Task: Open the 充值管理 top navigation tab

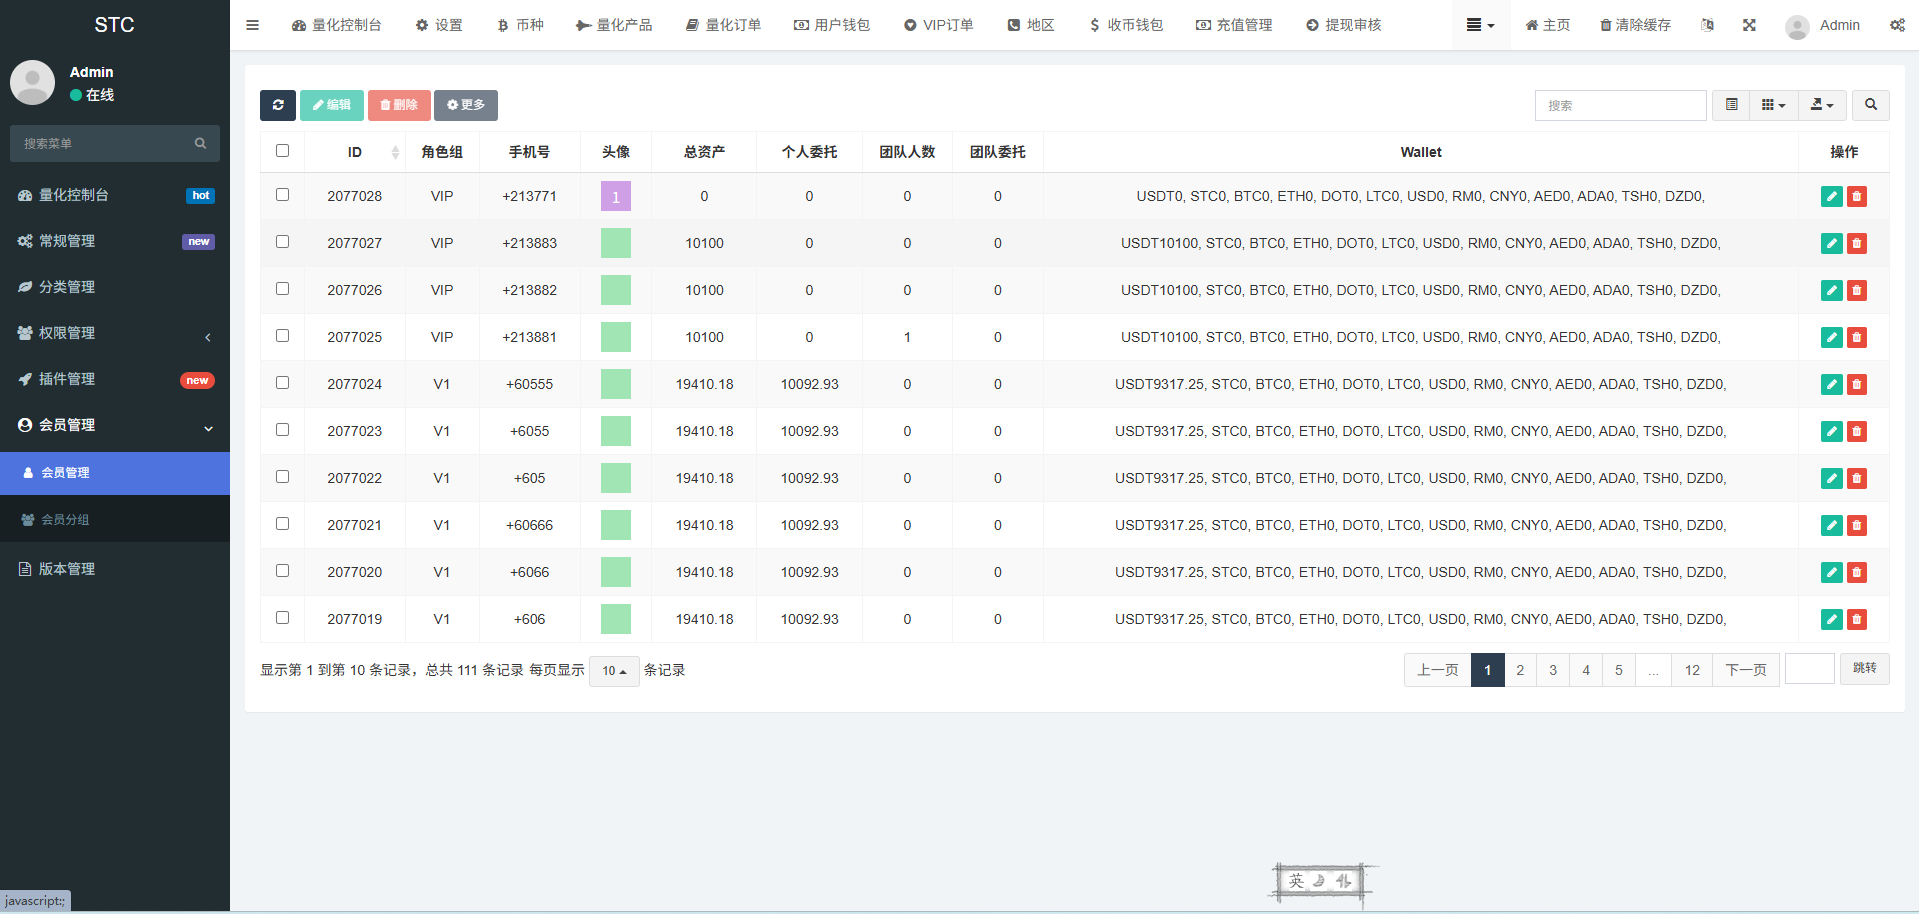Action: [x=1234, y=25]
